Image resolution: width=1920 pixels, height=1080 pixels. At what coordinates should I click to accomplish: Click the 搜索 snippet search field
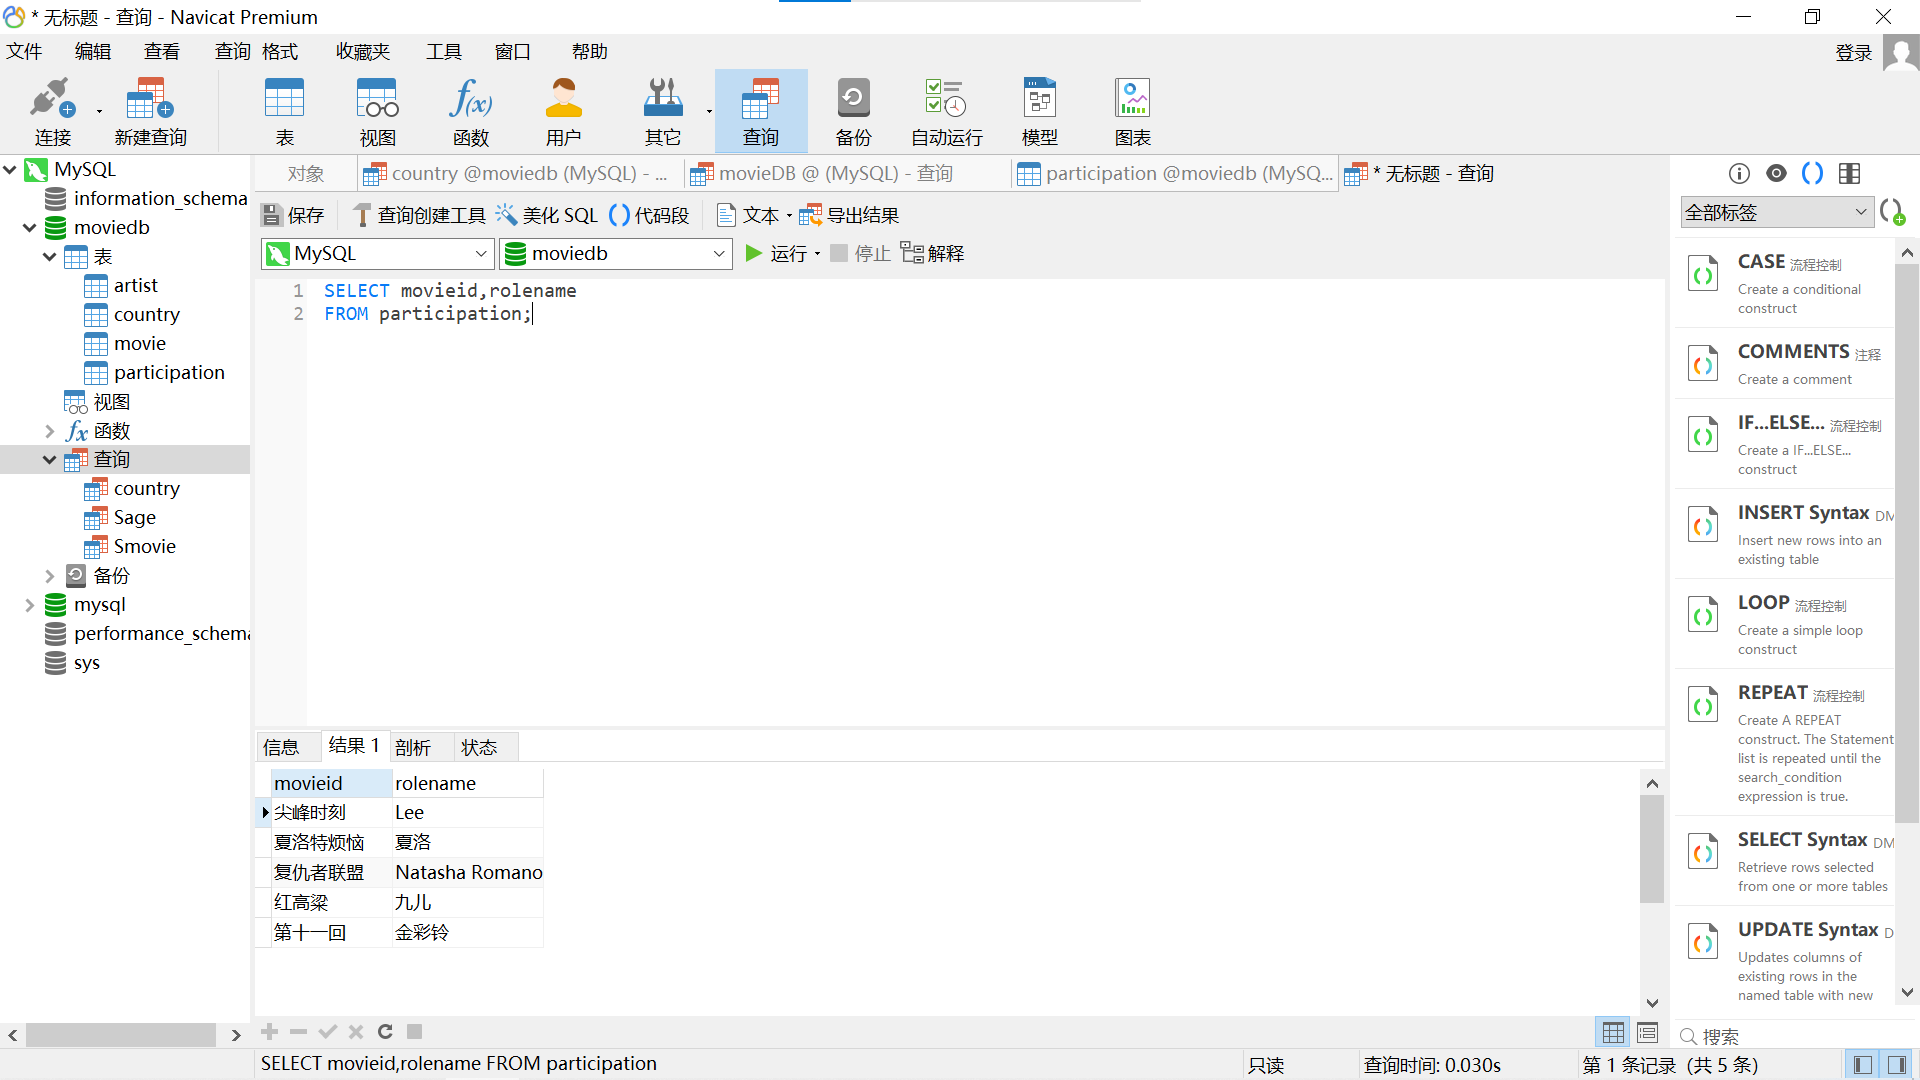(1790, 1036)
